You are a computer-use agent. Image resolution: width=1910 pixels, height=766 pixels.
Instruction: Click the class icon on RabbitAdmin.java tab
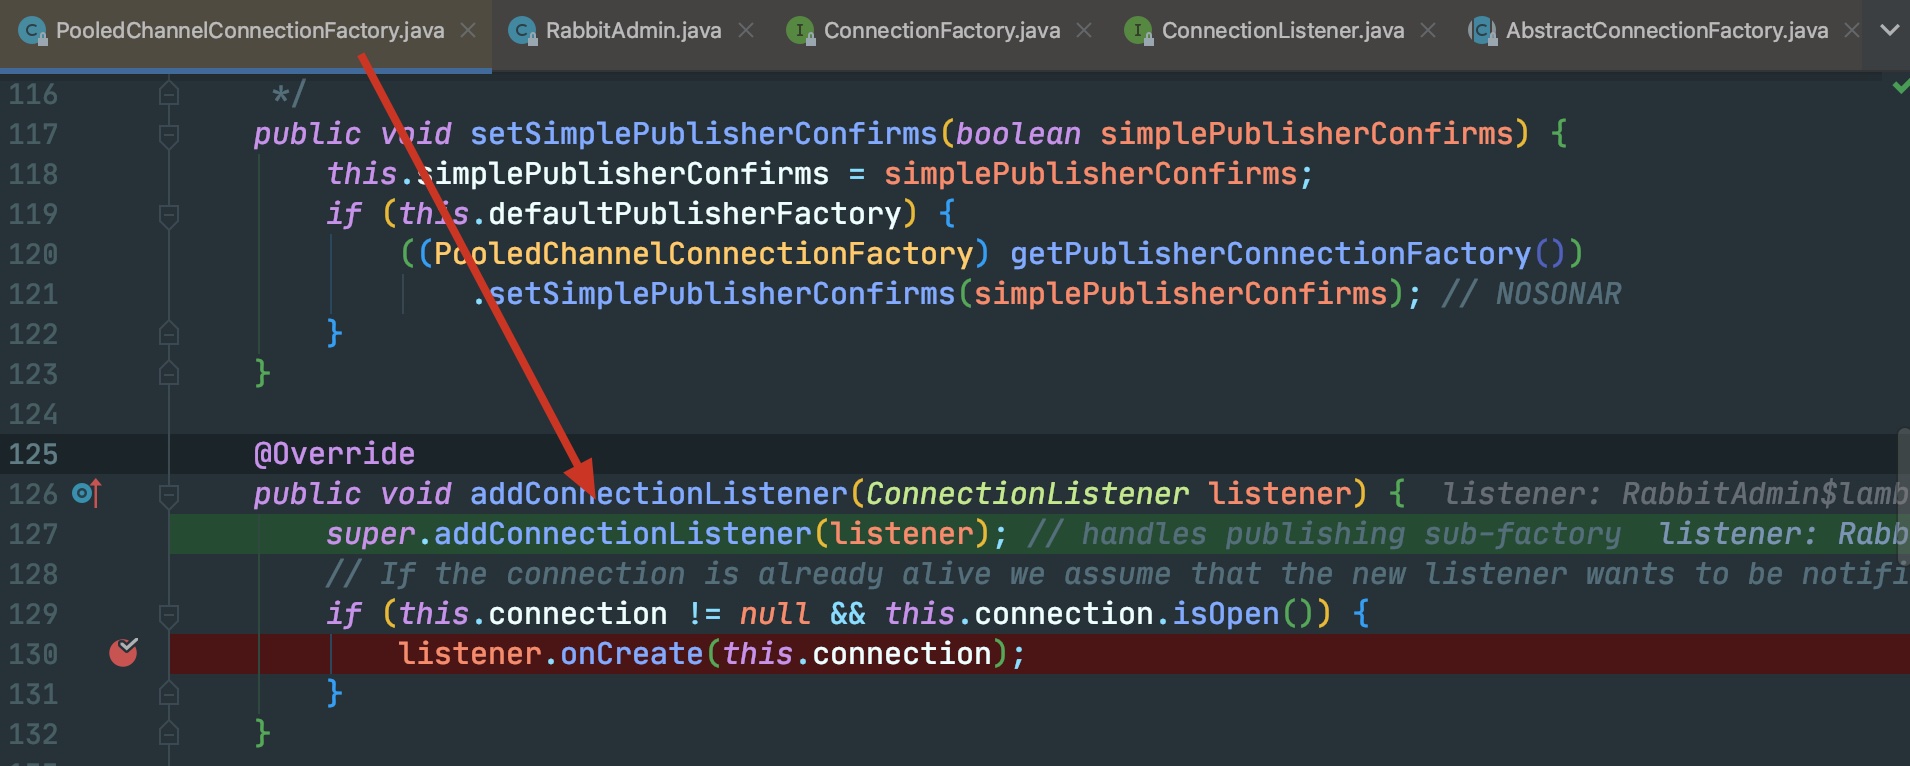click(522, 31)
